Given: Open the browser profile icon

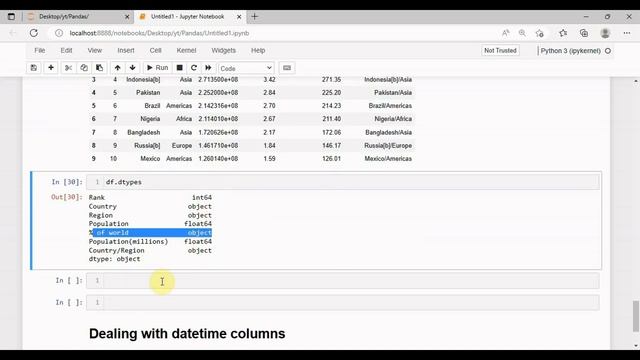Looking at the screenshot, I should tap(605, 33).
